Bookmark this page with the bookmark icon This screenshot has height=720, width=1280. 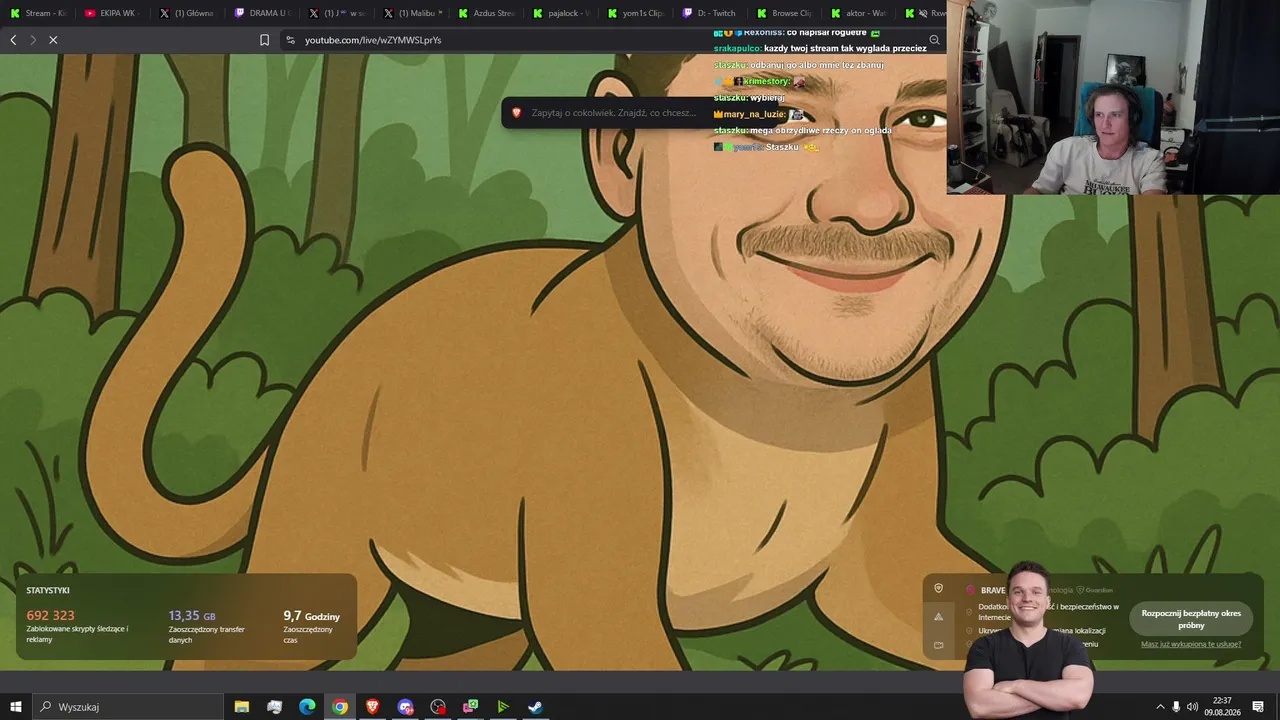(264, 40)
